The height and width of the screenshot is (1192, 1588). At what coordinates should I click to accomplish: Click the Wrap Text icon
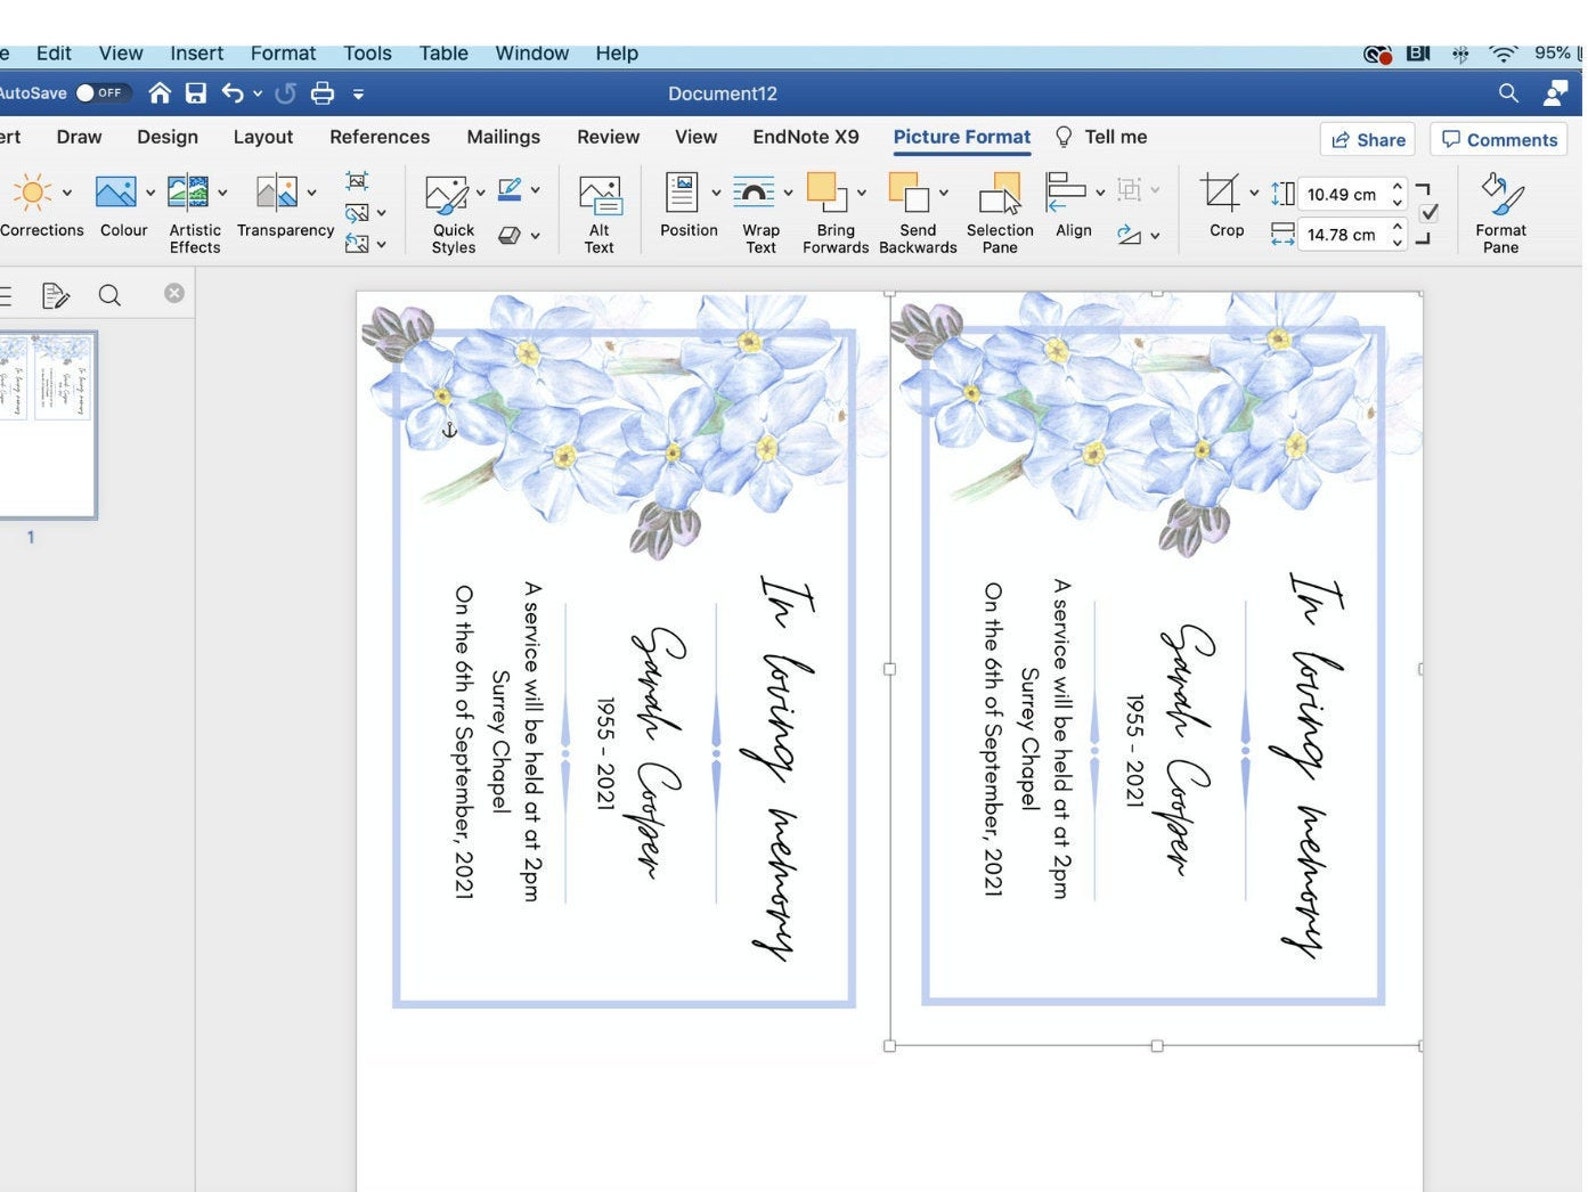(754, 192)
